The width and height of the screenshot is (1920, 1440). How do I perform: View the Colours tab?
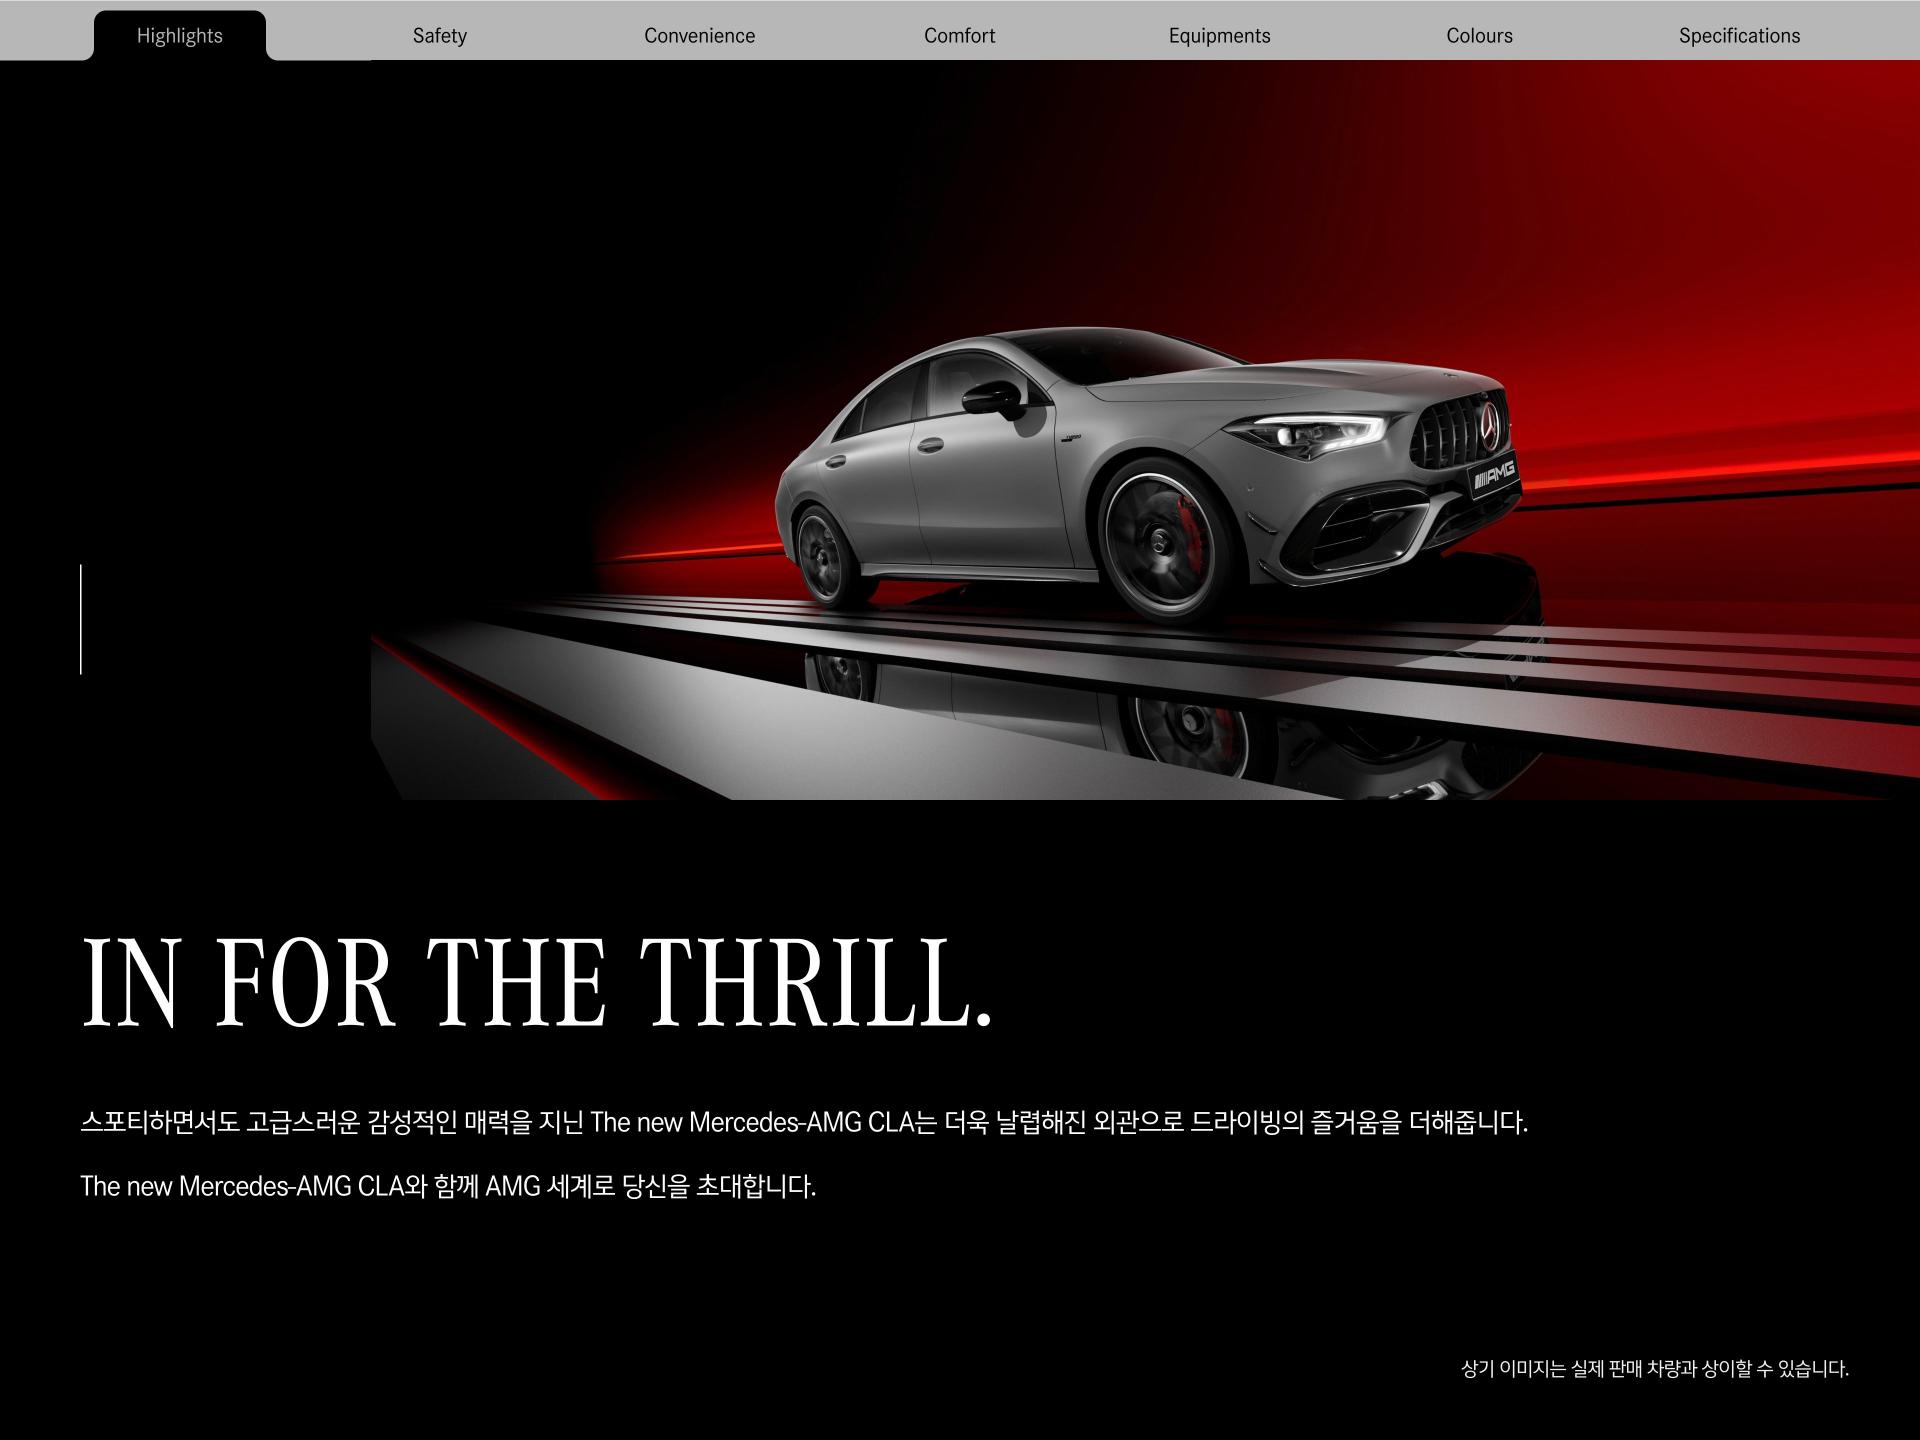tap(1480, 36)
